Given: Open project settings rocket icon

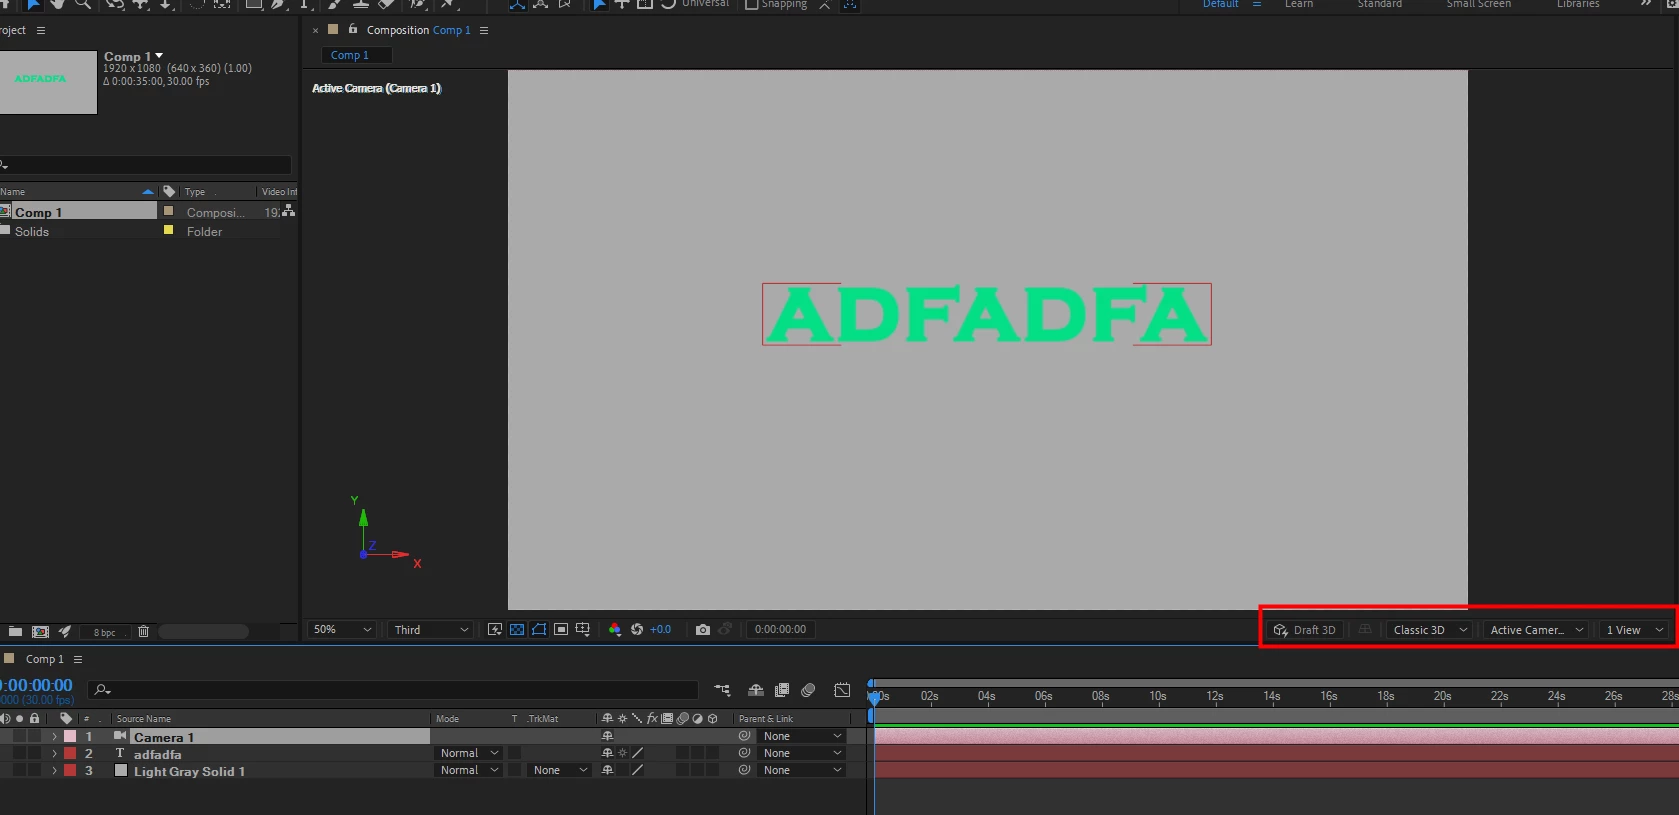Looking at the screenshot, I should click(65, 631).
